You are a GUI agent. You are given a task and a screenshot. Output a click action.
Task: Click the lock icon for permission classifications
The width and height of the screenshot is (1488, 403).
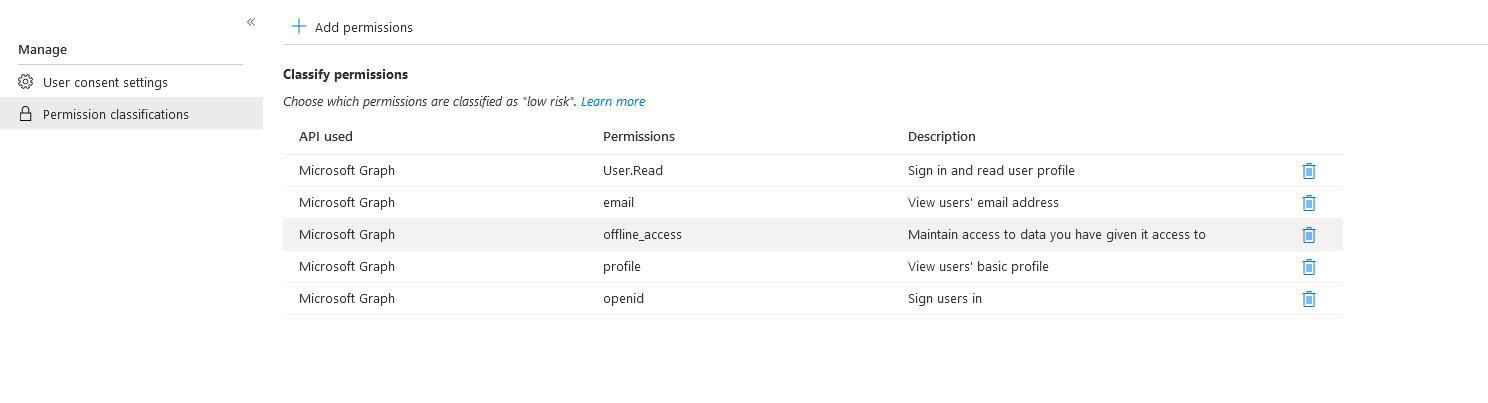[x=26, y=114]
